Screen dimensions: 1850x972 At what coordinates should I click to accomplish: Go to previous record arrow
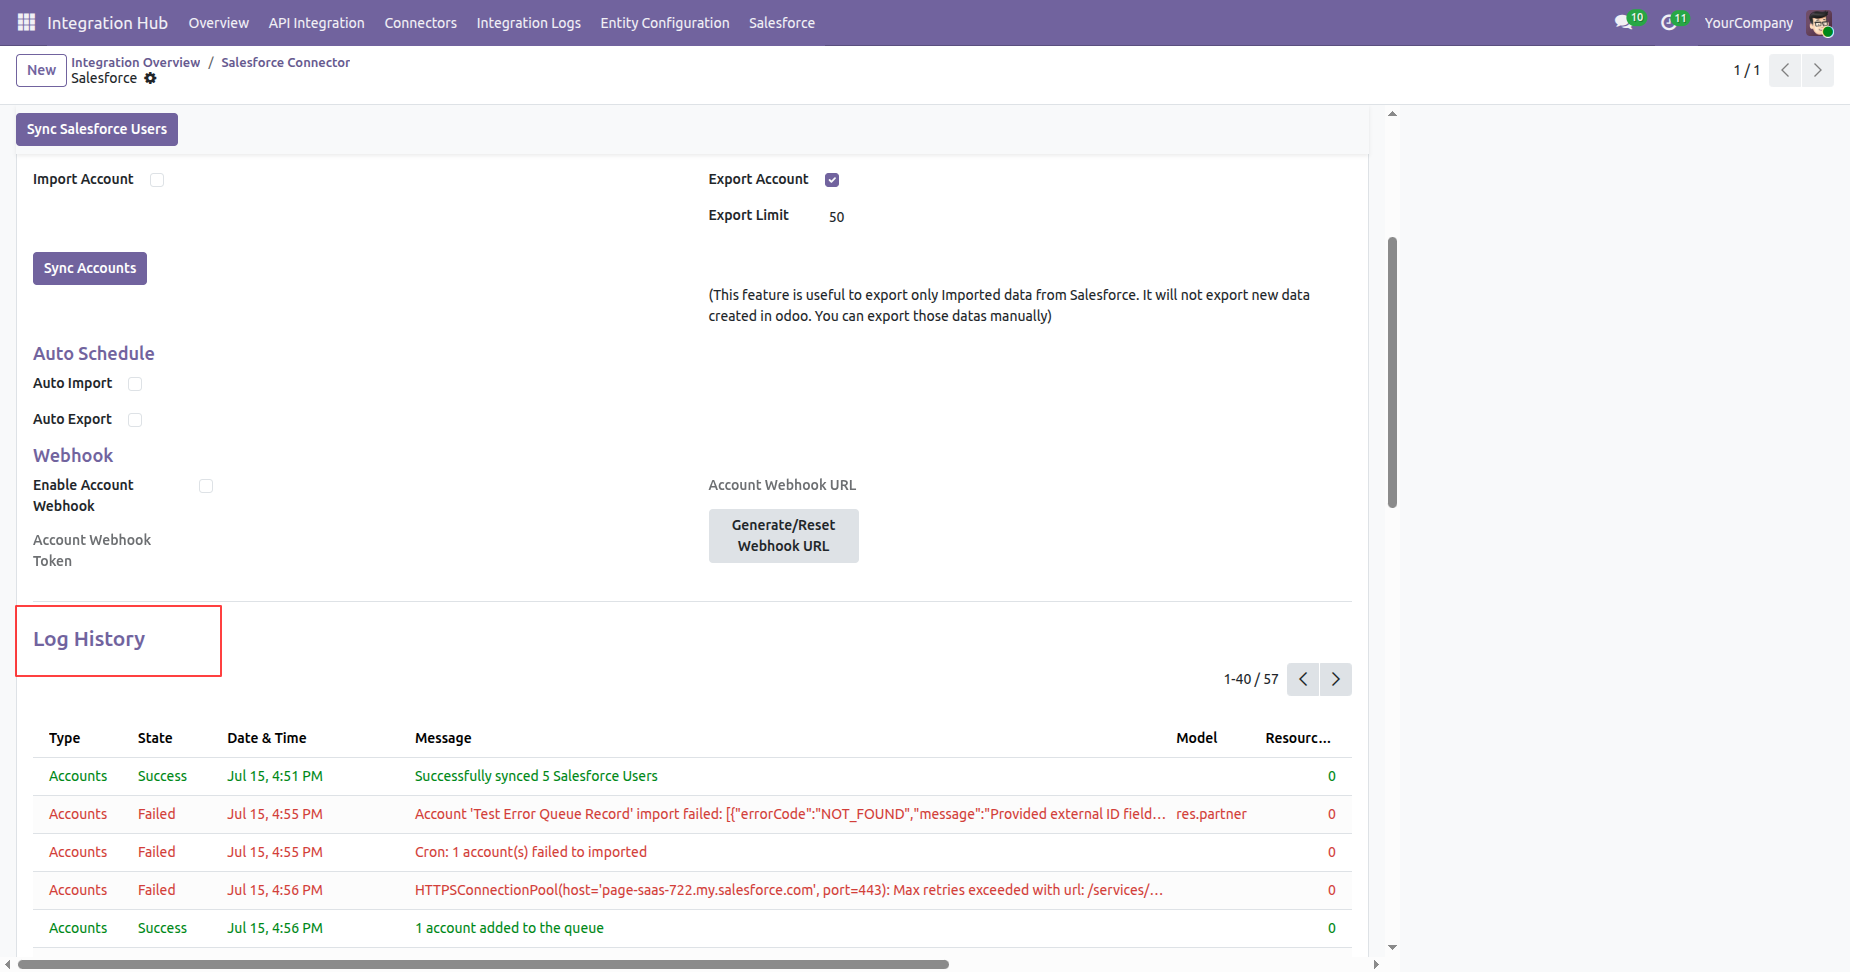click(1785, 70)
